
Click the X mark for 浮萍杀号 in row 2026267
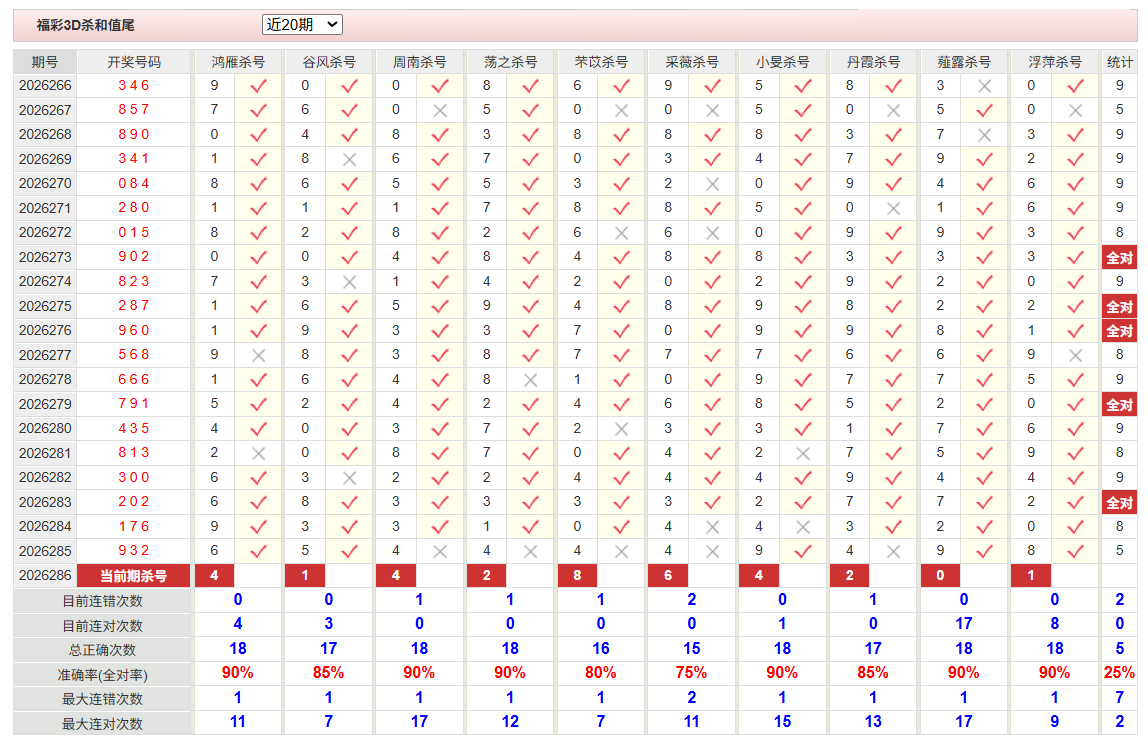[x=1075, y=111]
